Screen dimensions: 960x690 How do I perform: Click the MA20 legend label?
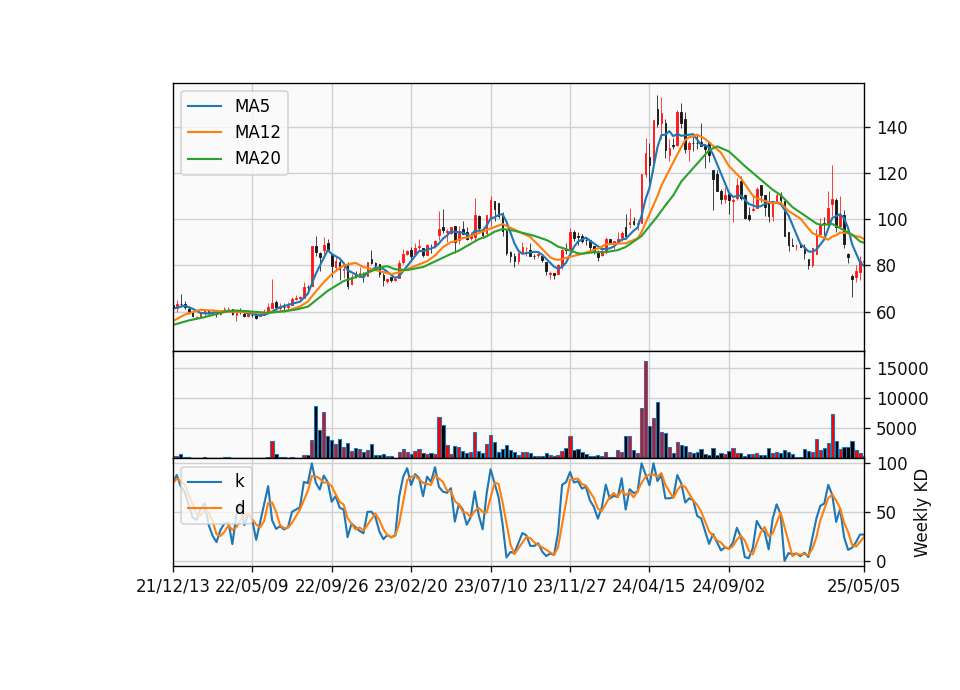[257, 159]
